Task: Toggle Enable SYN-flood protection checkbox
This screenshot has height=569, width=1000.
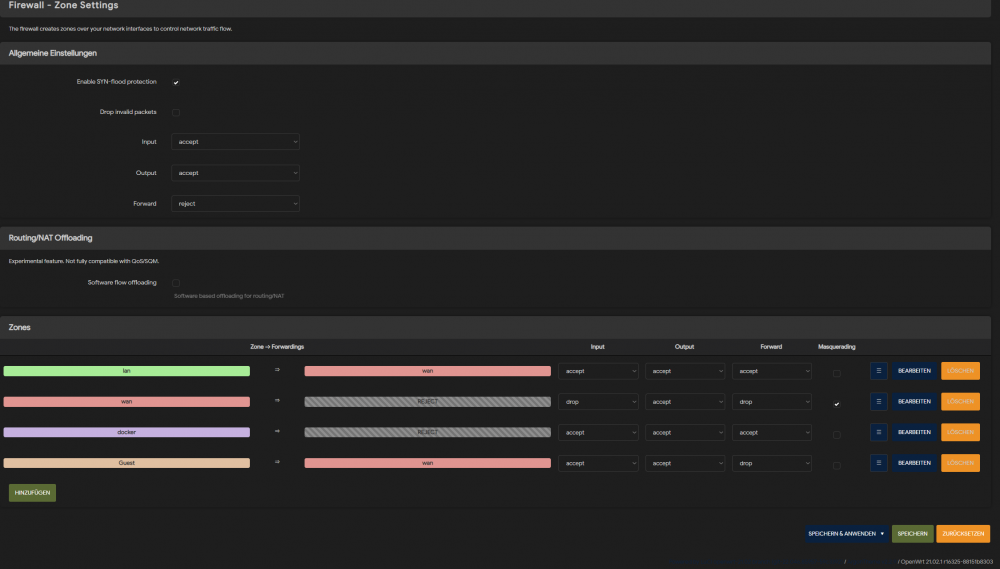Action: (176, 82)
